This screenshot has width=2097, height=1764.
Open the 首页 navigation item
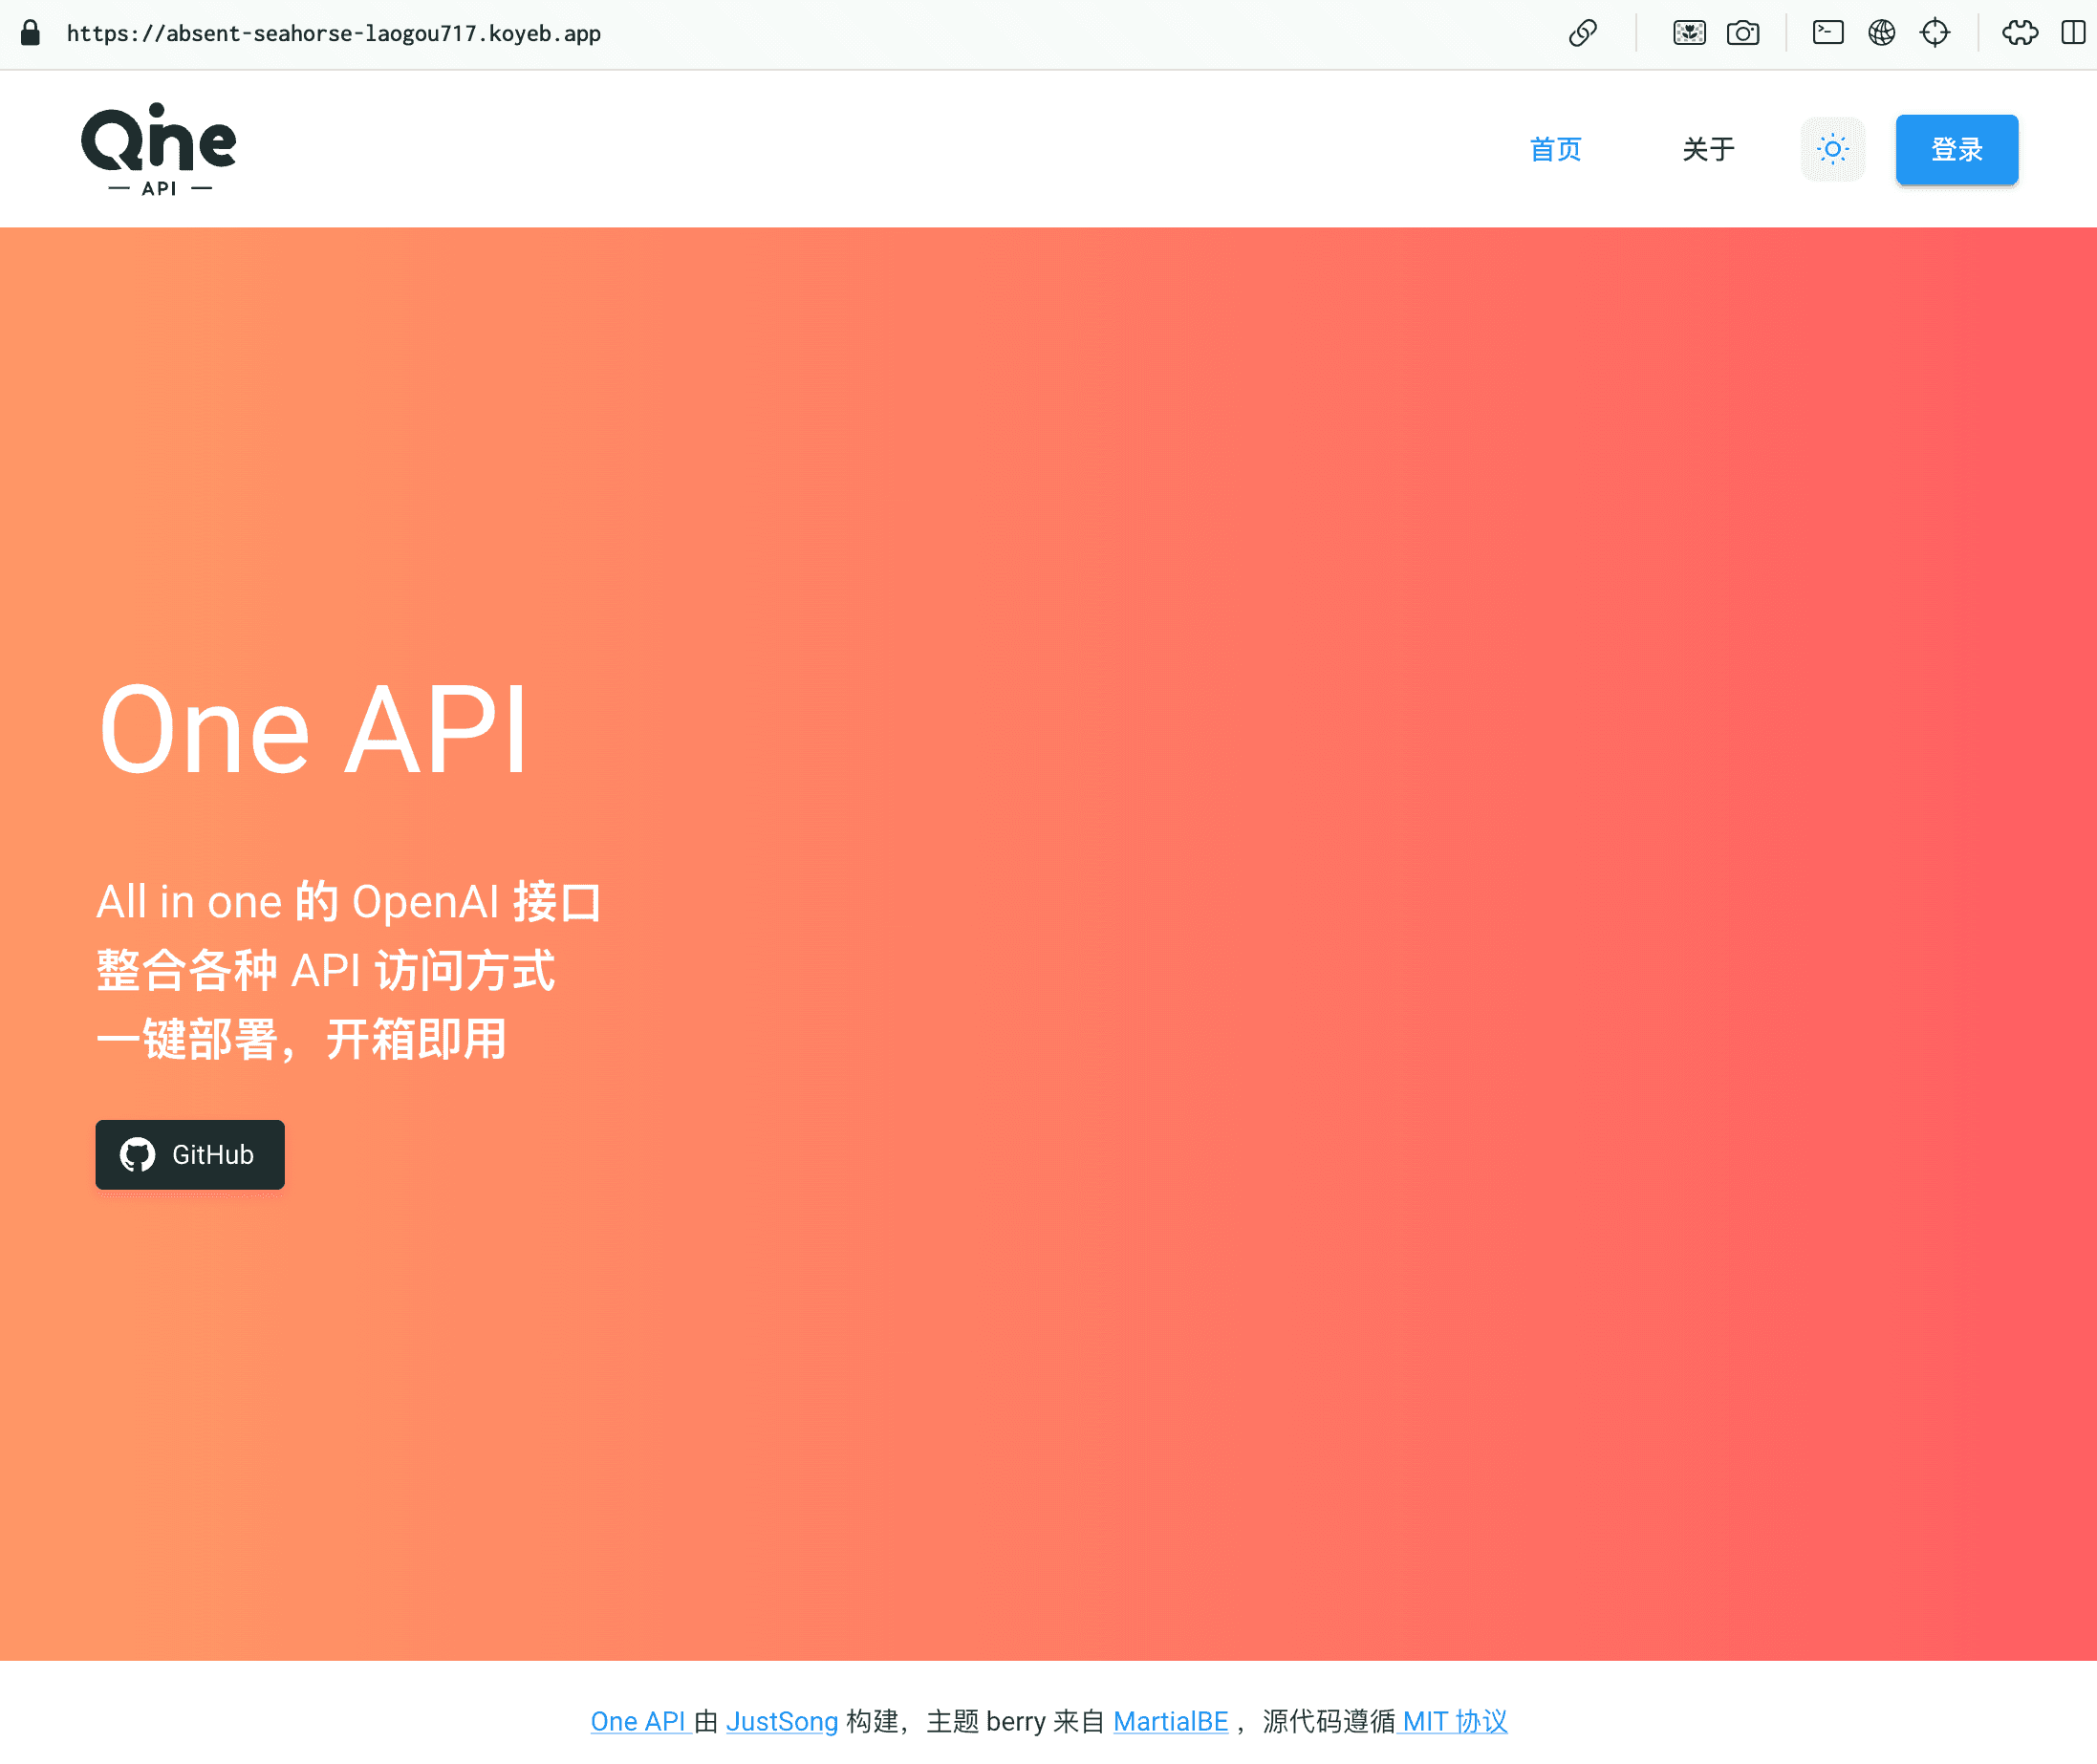click(1555, 150)
